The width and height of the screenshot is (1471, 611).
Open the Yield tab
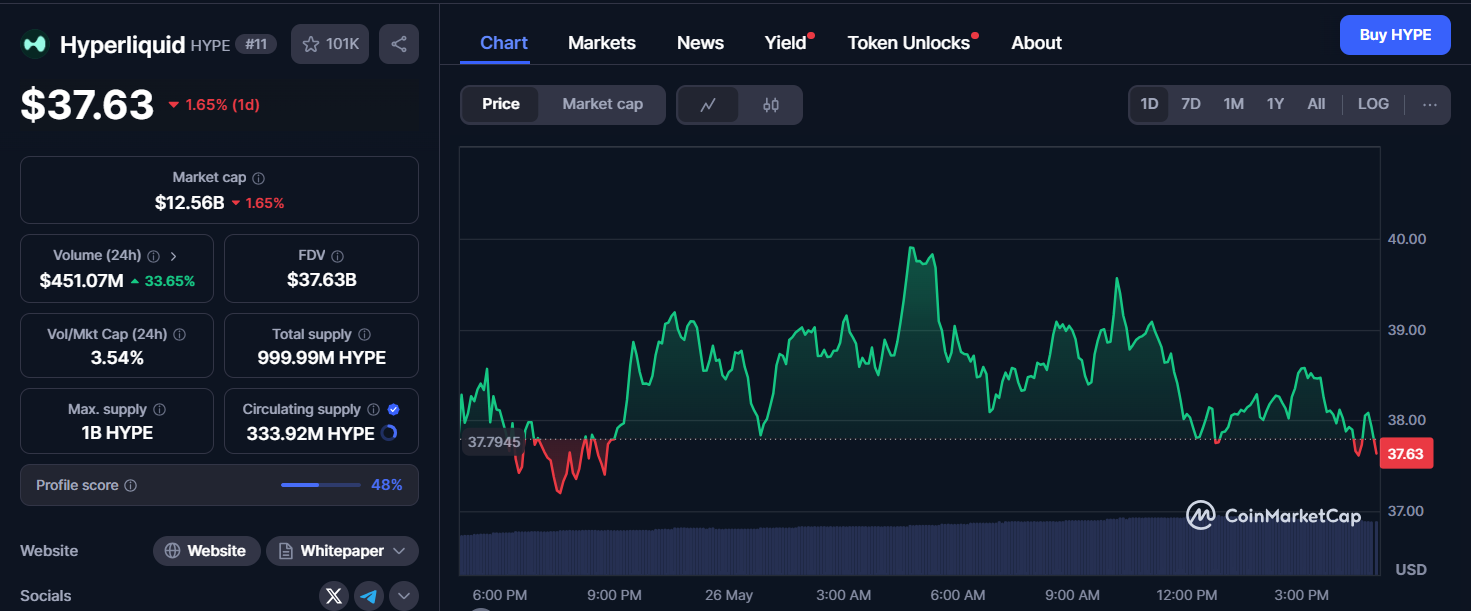pos(786,43)
